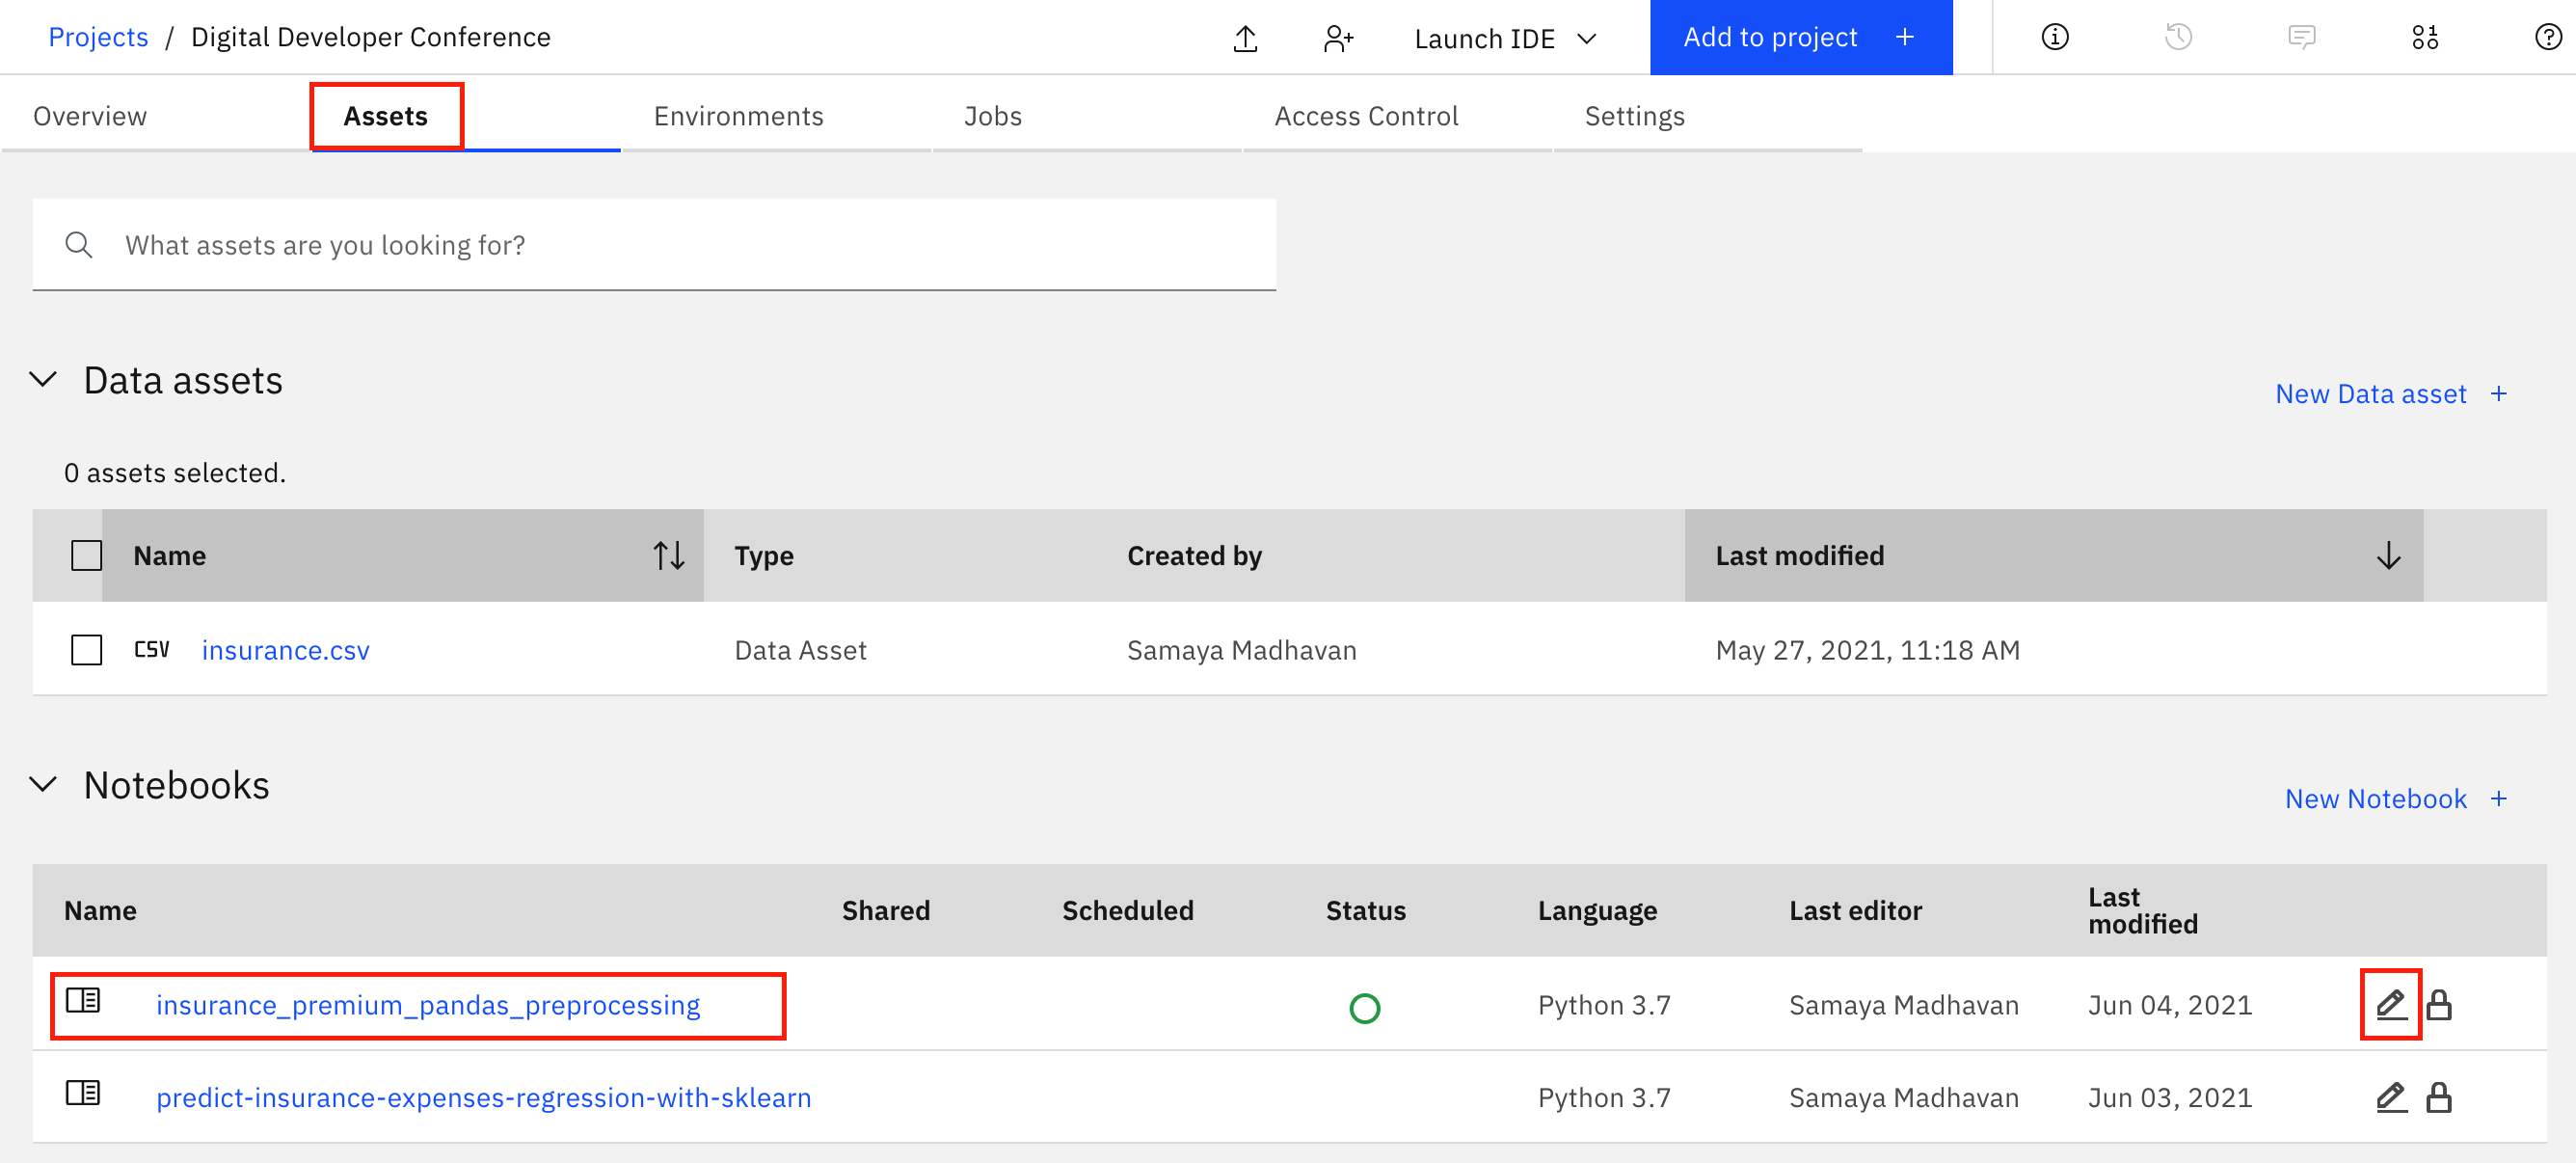Click the Scheduled column header
This screenshot has height=1163, width=2576.
[1127, 910]
